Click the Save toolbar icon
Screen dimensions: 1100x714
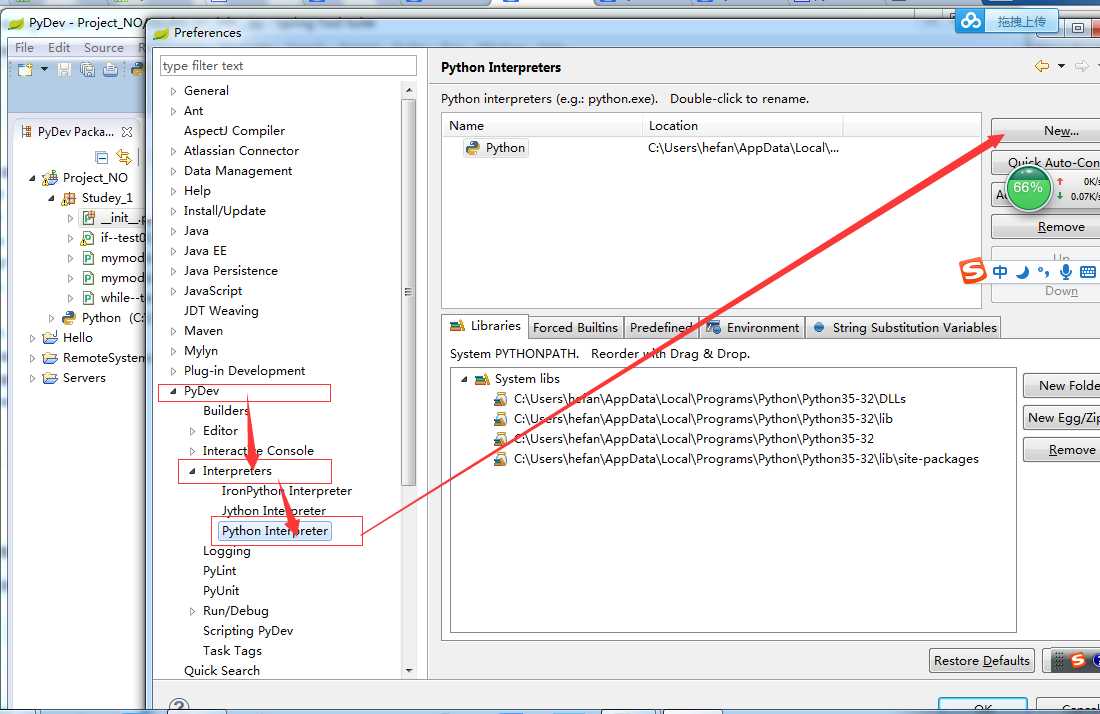tap(65, 69)
